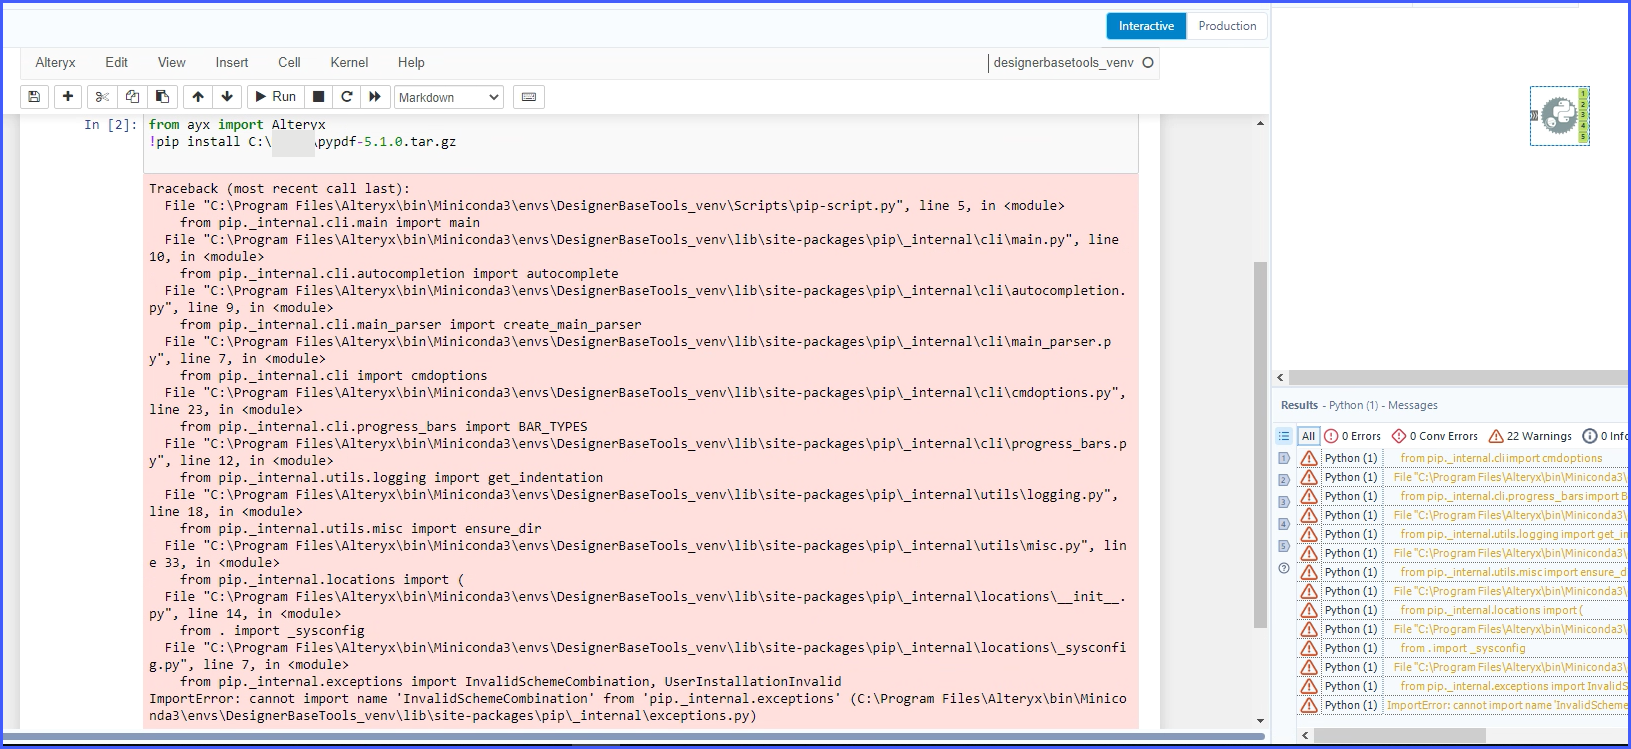Screen dimensions: 1631x749
Task: Filter Results by 0 Conv Errors
Action: coord(1434,436)
